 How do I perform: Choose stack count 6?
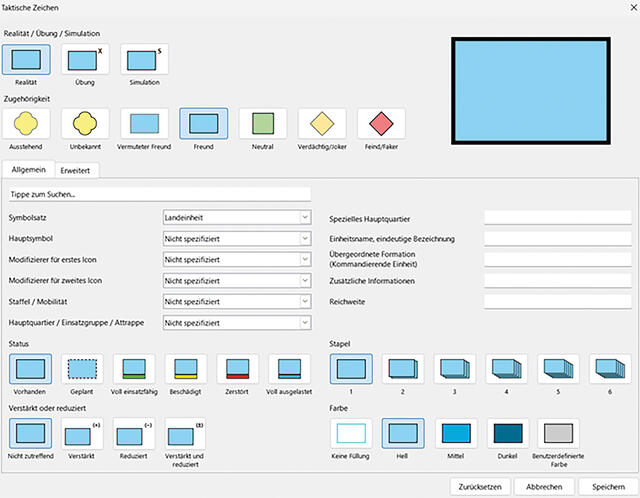(x=610, y=369)
